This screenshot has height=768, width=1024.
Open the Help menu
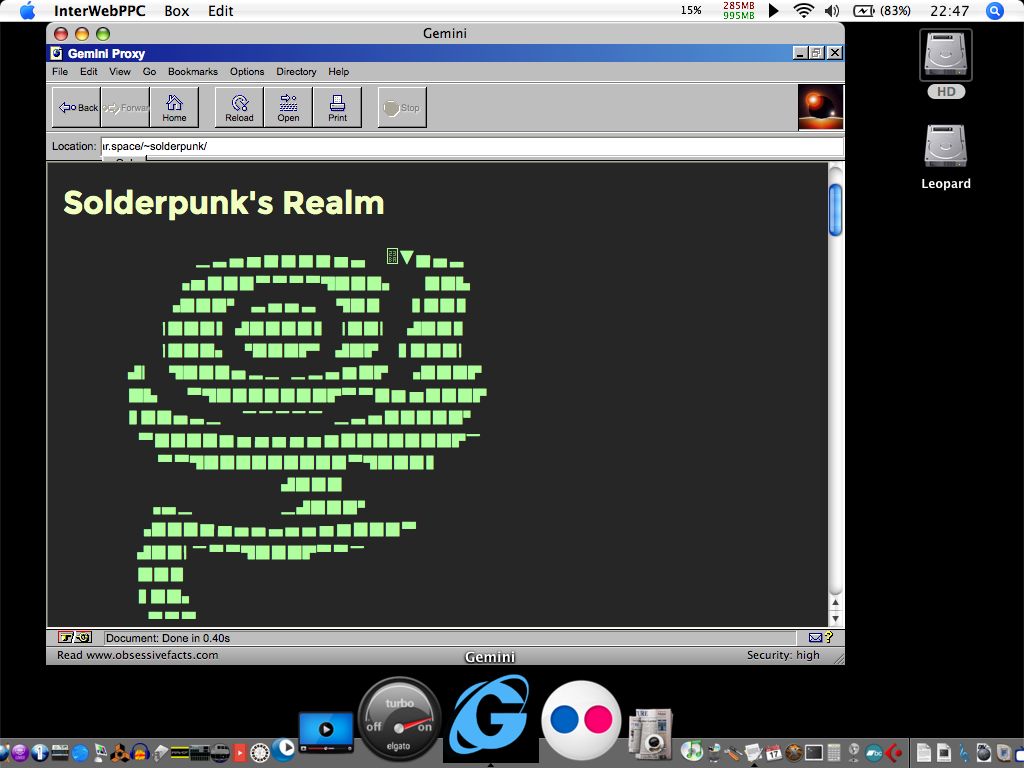tap(338, 72)
